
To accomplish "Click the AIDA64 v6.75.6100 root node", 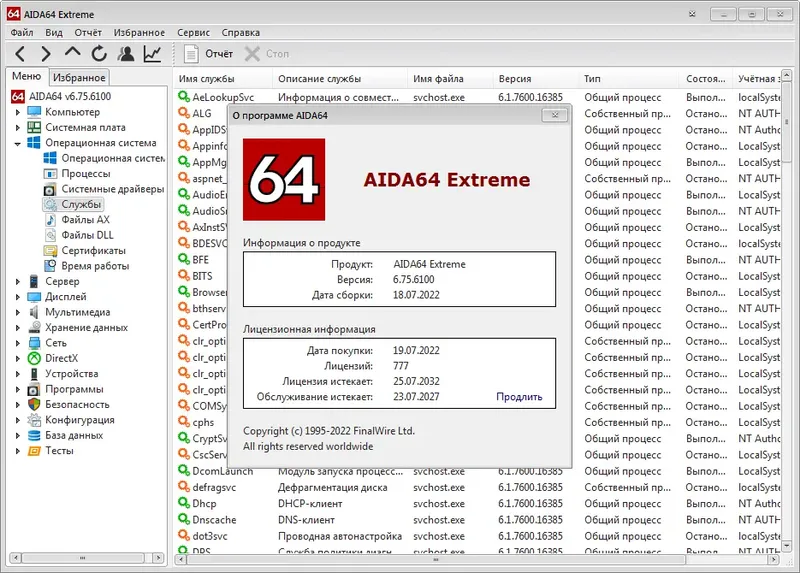I will pyautogui.click(x=61, y=96).
